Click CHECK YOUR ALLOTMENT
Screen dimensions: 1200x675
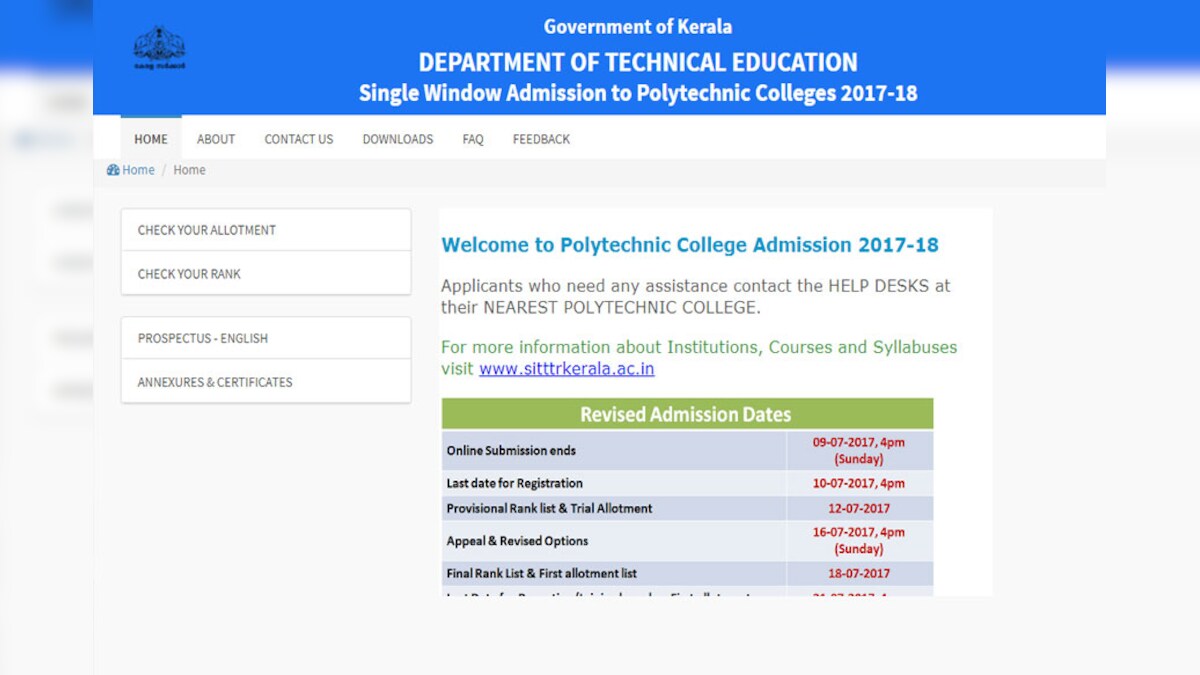(x=205, y=230)
